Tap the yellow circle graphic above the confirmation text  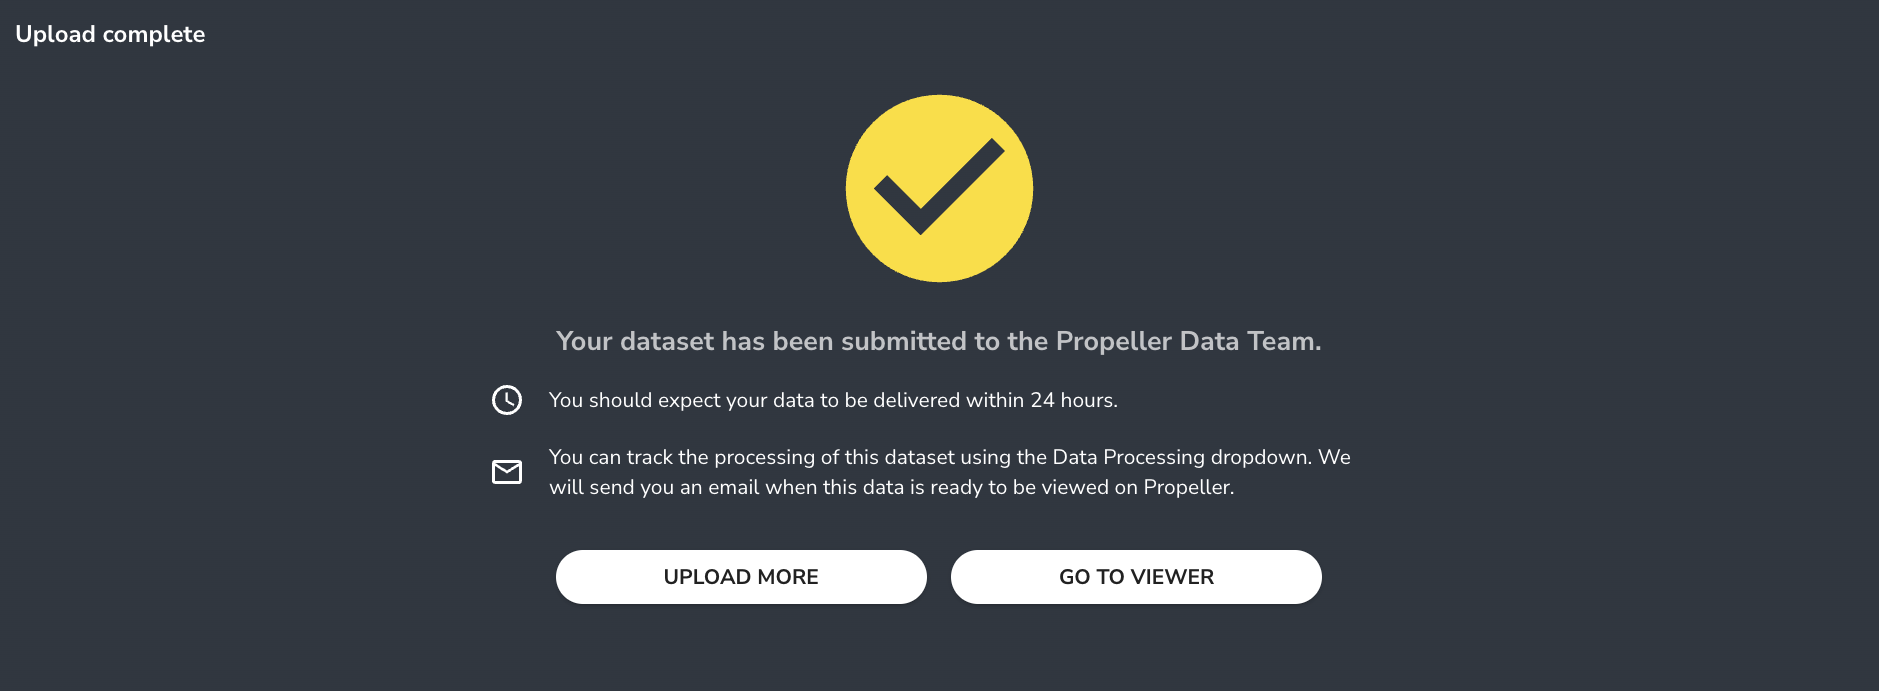(939, 188)
